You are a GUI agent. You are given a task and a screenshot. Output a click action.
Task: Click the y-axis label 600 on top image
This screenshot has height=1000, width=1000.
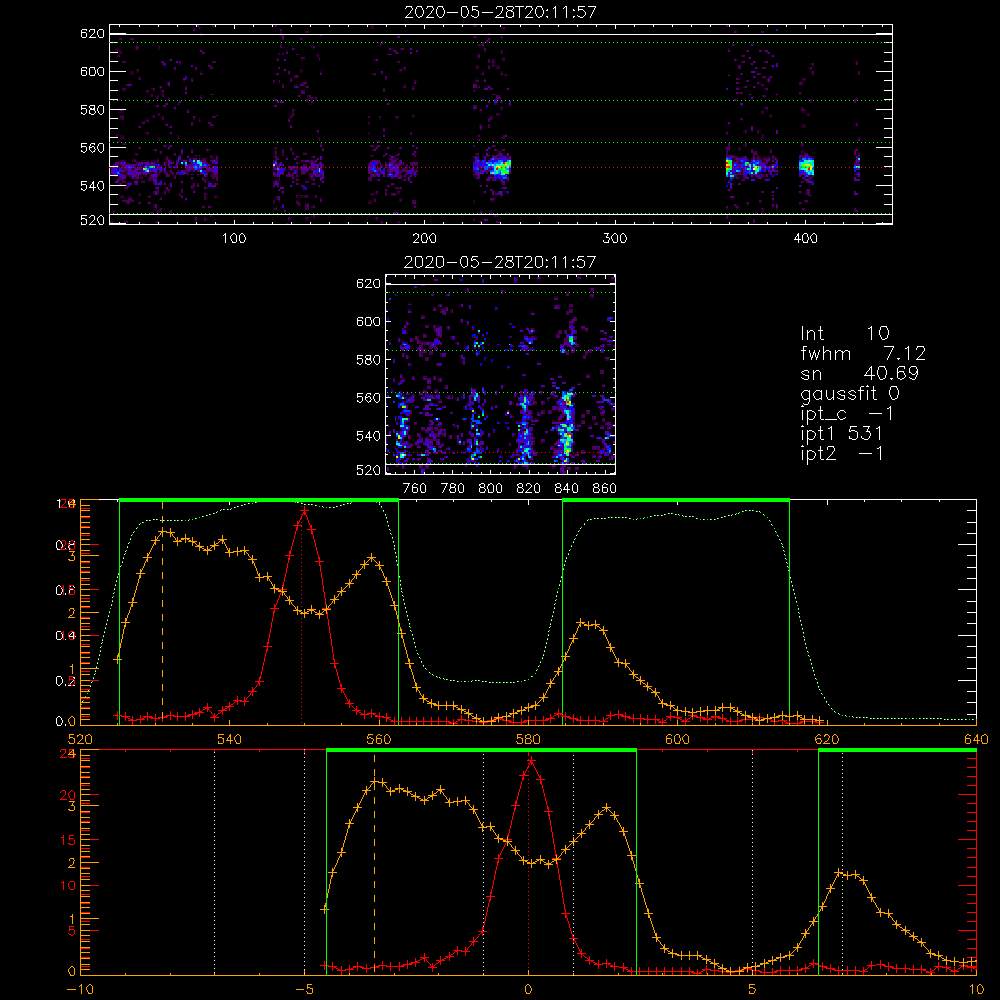92,71
